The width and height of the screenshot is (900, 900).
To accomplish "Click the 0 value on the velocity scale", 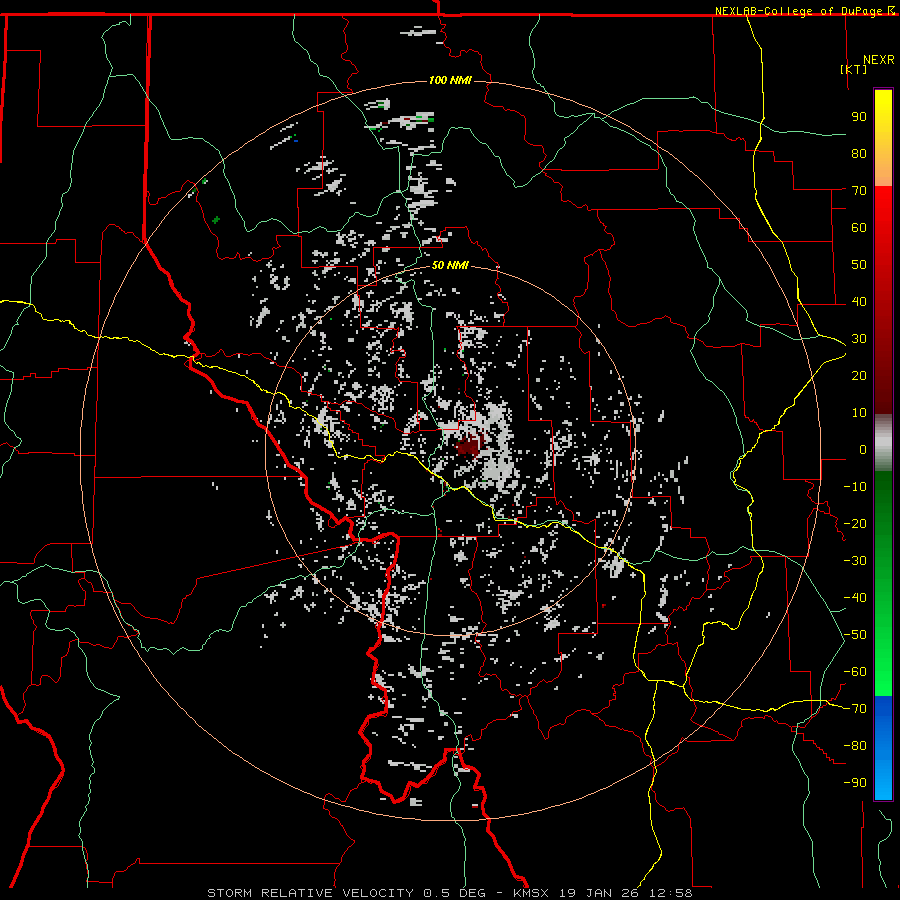I will (863, 450).
